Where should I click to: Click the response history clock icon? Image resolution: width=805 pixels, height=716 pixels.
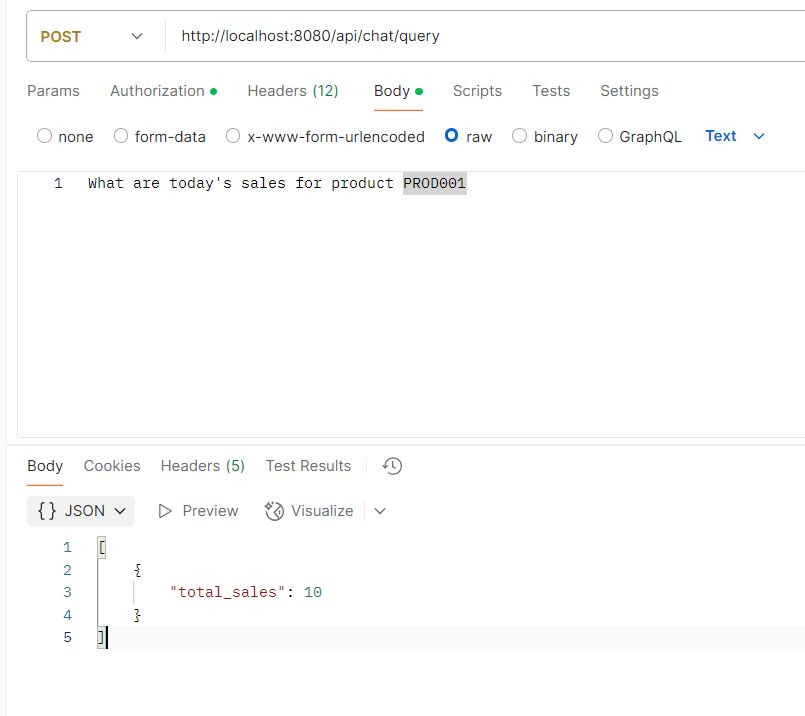point(392,466)
